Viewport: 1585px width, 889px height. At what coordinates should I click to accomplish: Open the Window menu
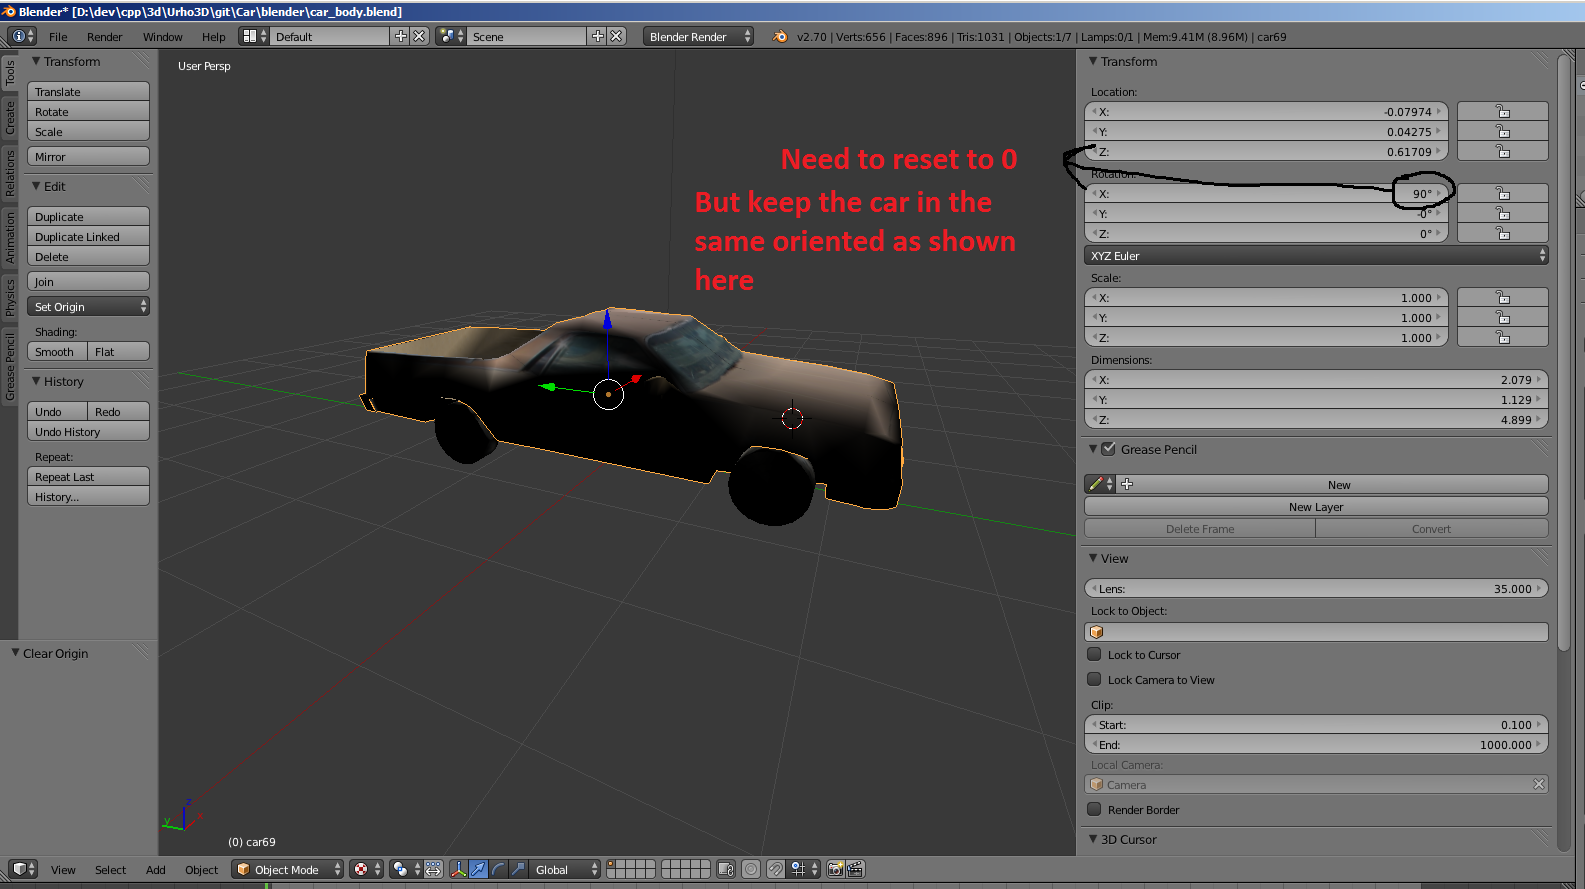162,36
